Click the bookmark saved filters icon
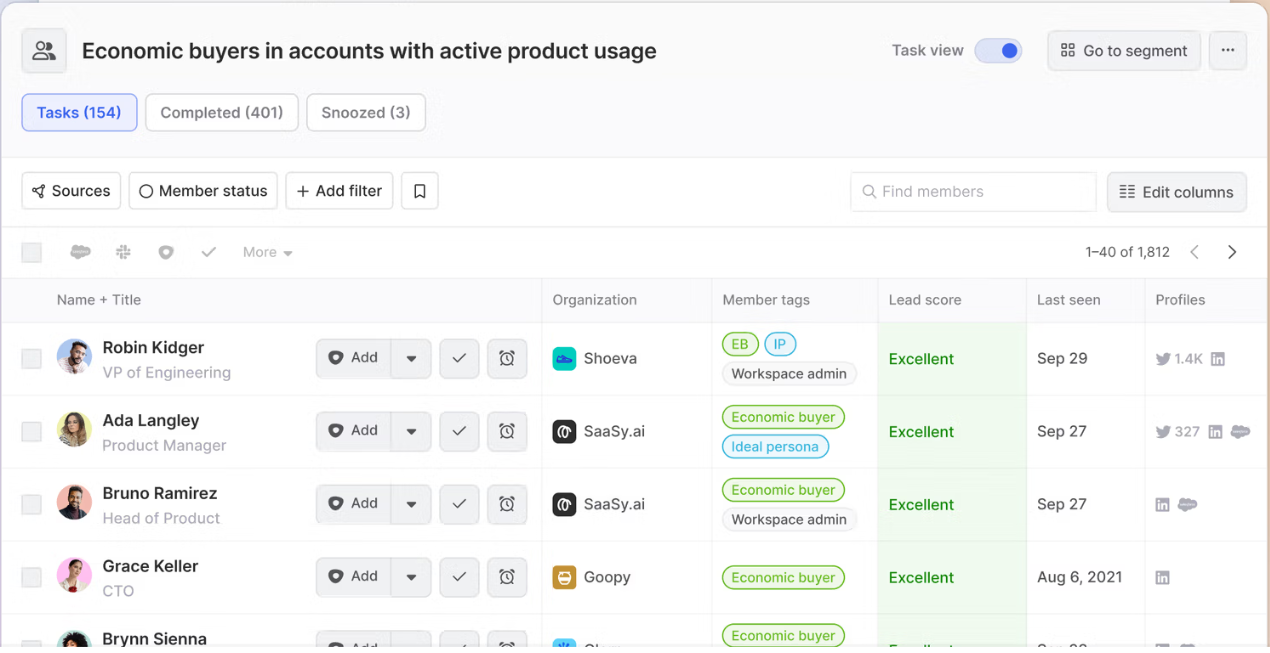Viewport: 1270px width, 653px height. tap(420, 191)
